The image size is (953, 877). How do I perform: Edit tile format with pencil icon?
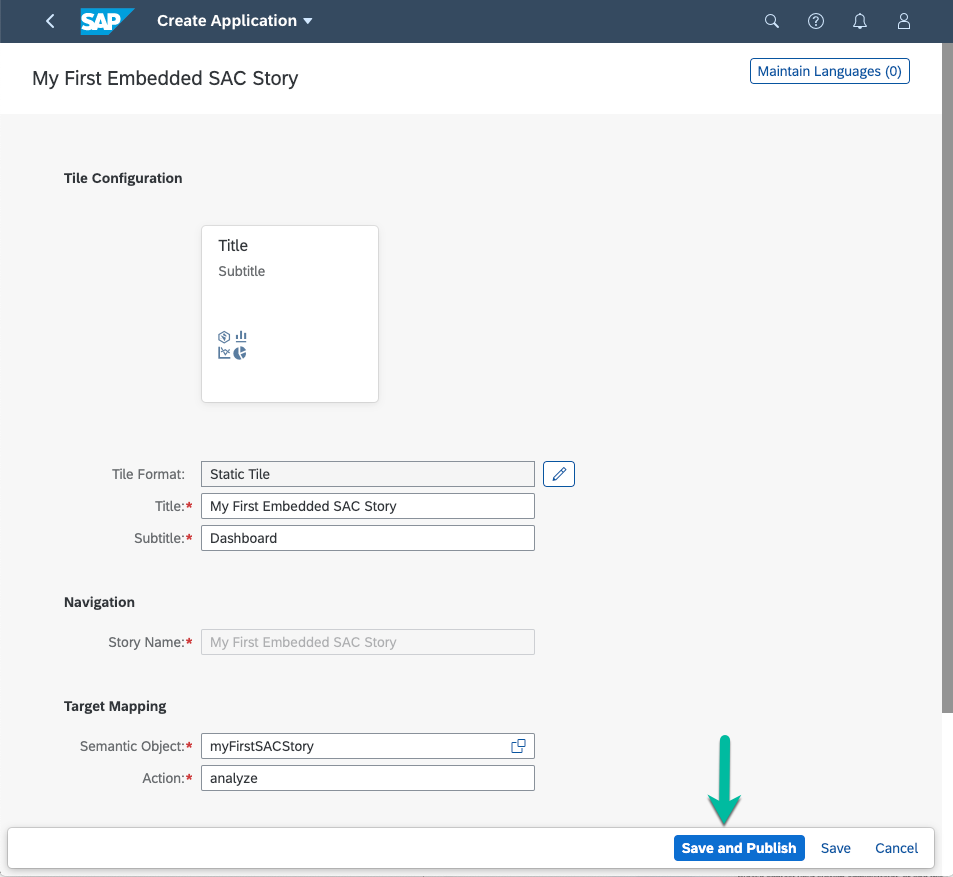pyautogui.click(x=559, y=474)
